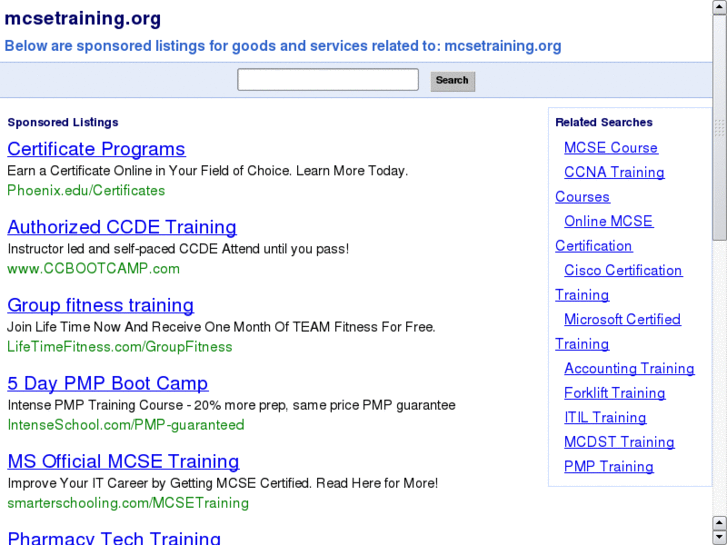Click the smarterschooling.com/MCSETraining URL

coord(128,503)
